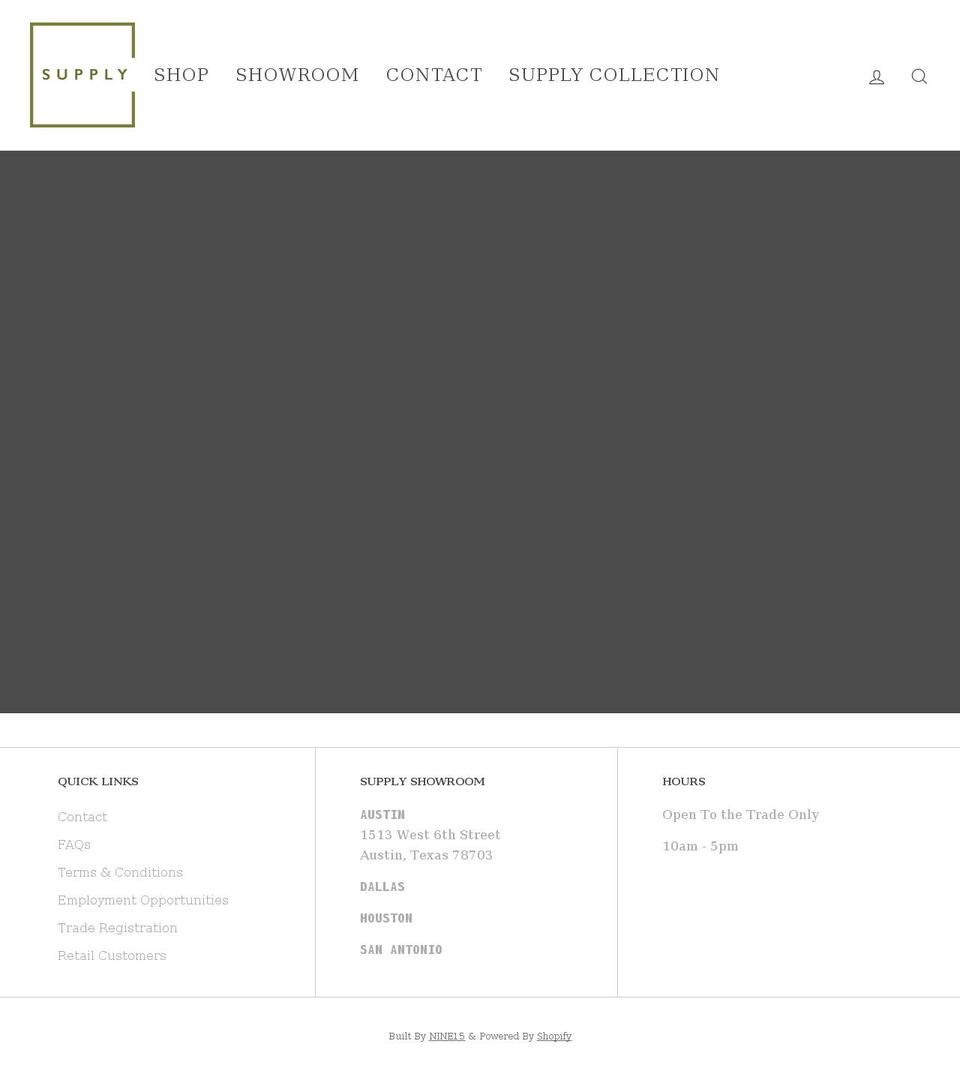Visit Employment Opportunities link

pos(143,900)
